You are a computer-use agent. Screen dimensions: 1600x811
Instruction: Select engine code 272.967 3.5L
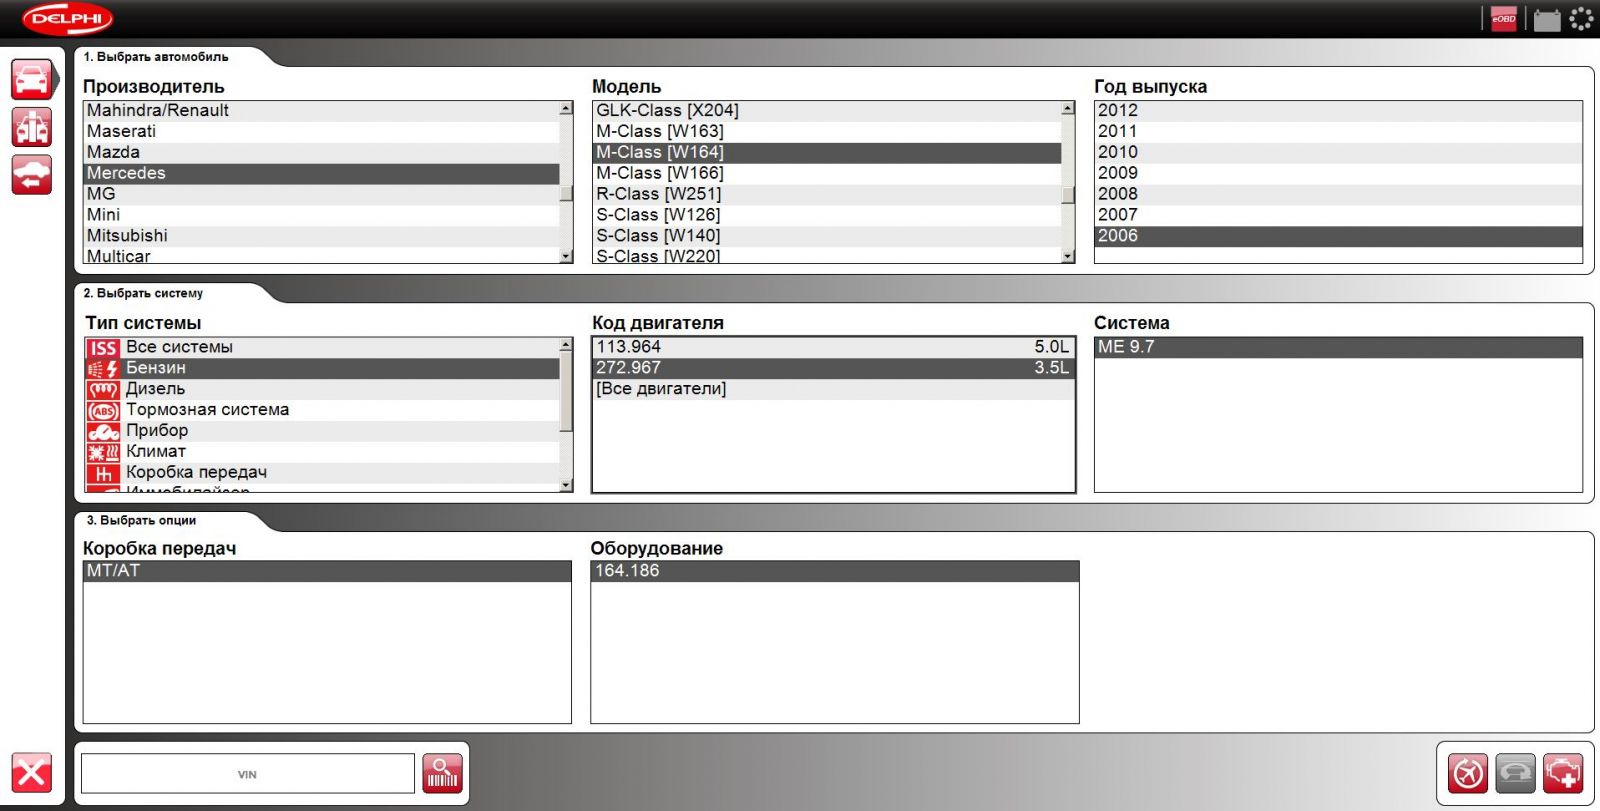833,368
